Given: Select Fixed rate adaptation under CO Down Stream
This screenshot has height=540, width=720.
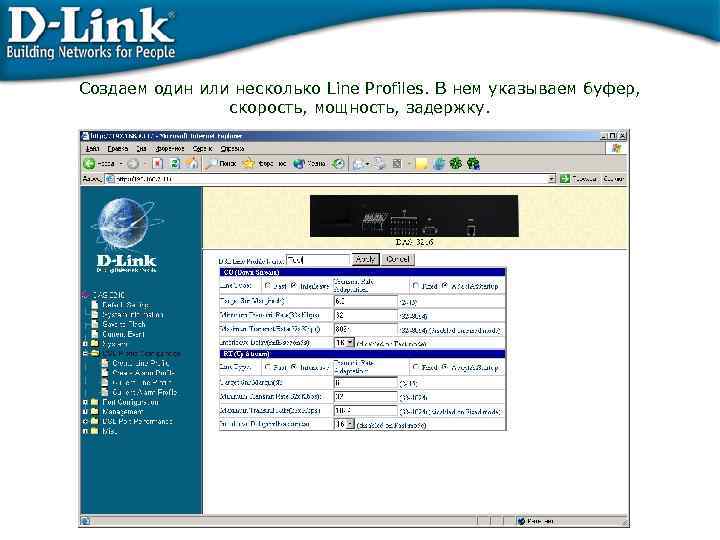Looking at the screenshot, I should pos(416,286).
